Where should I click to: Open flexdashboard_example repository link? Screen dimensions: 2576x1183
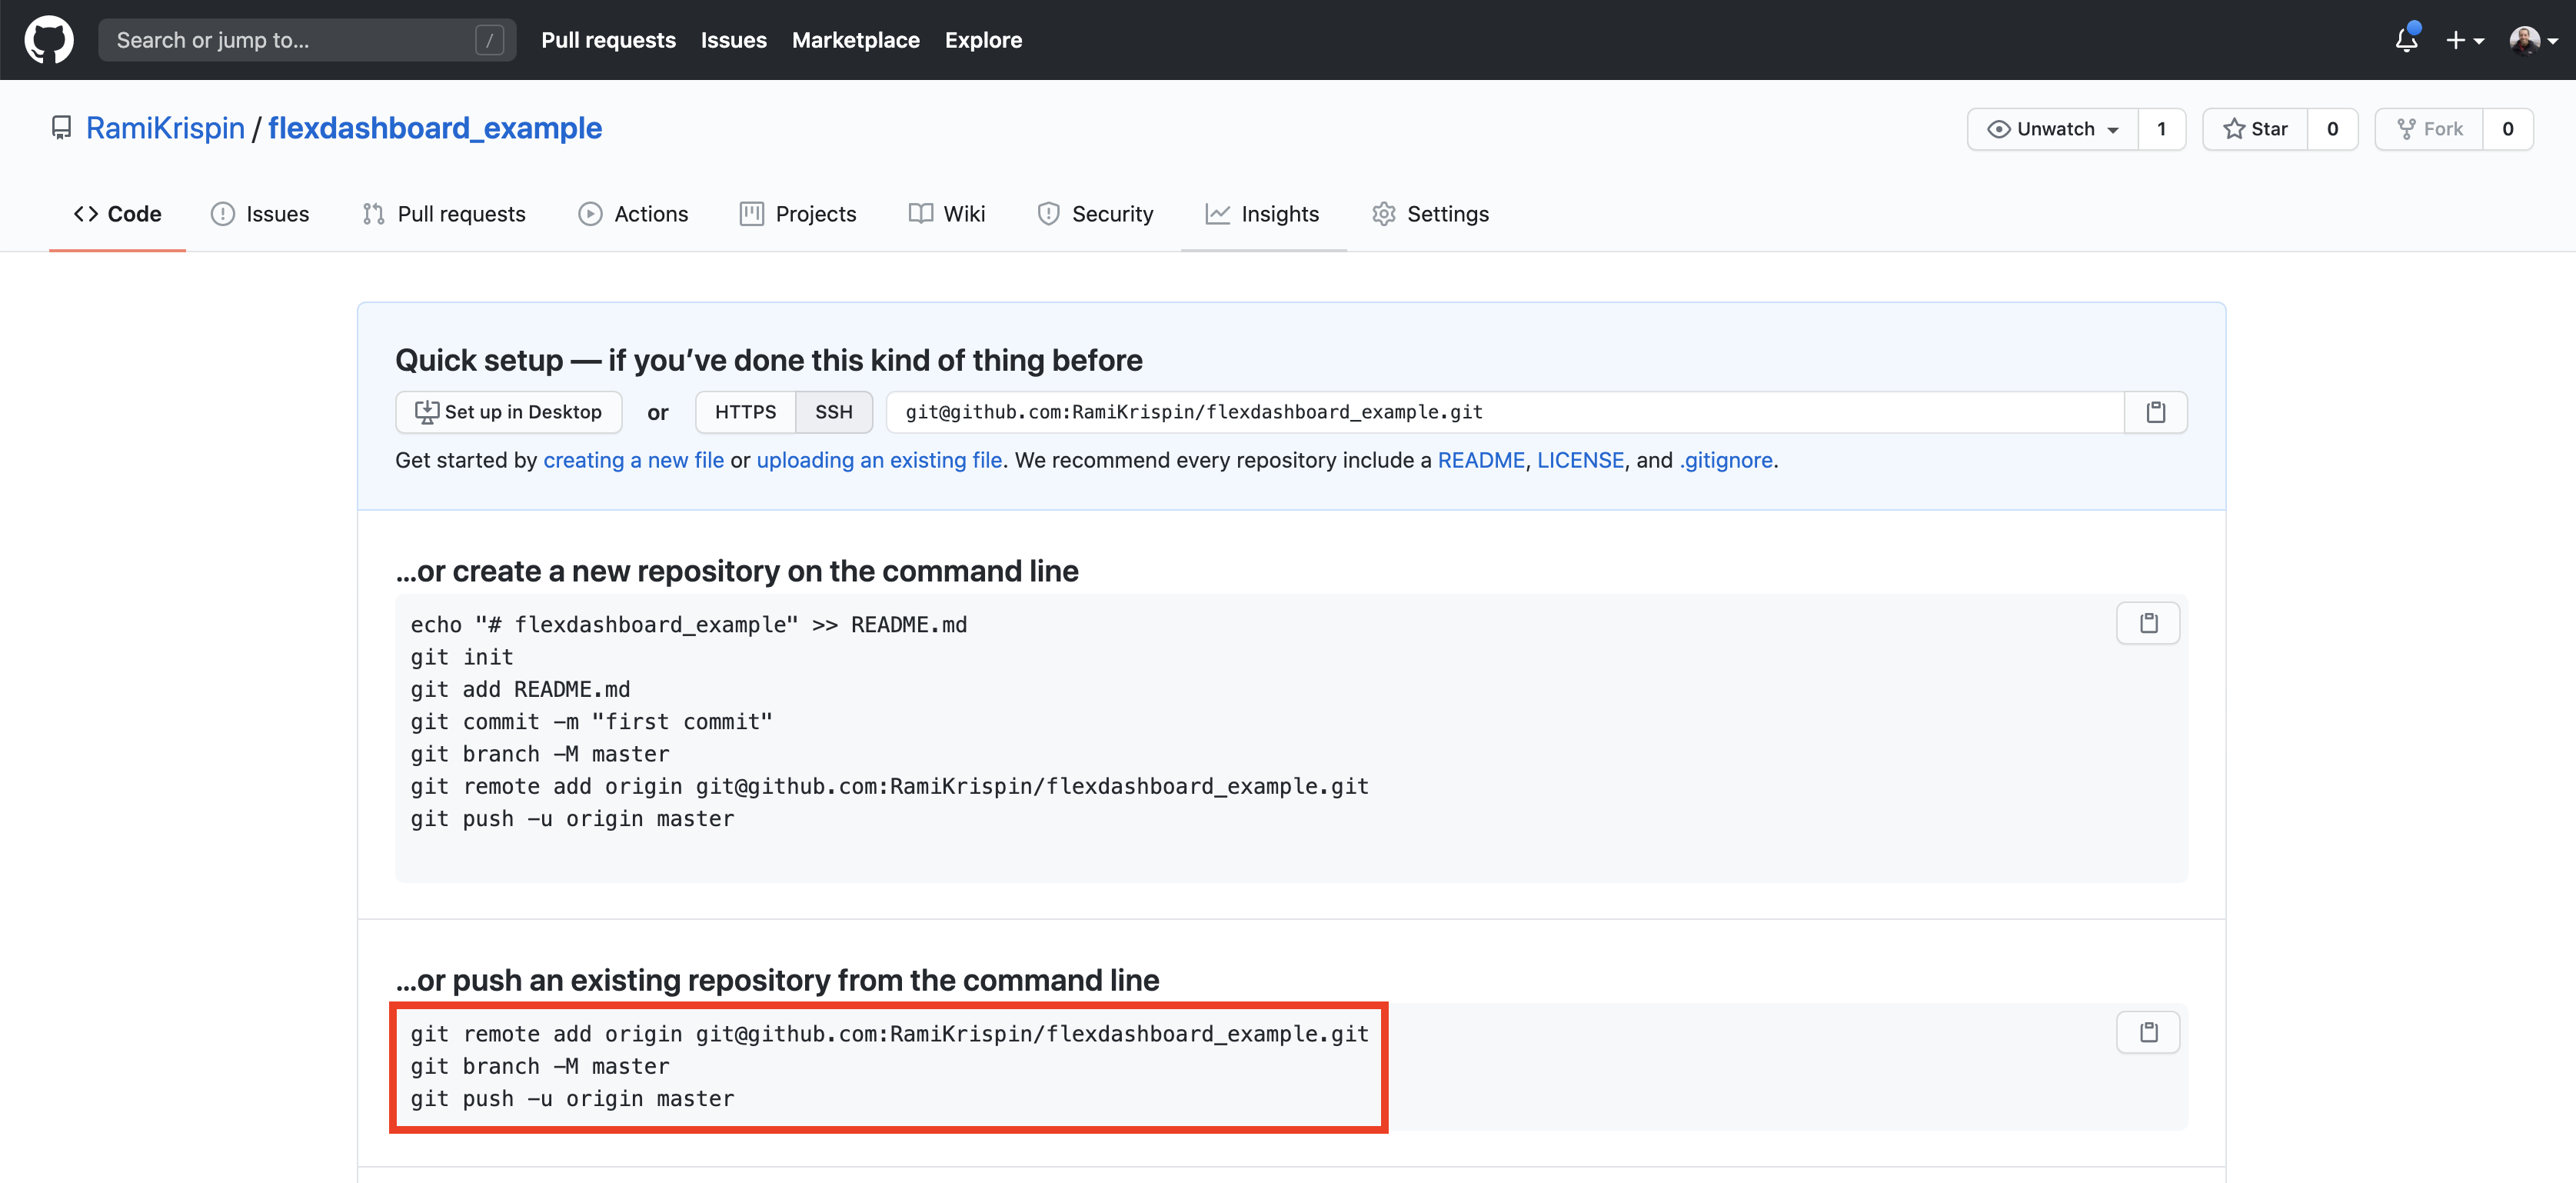click(x=434, y=128)
